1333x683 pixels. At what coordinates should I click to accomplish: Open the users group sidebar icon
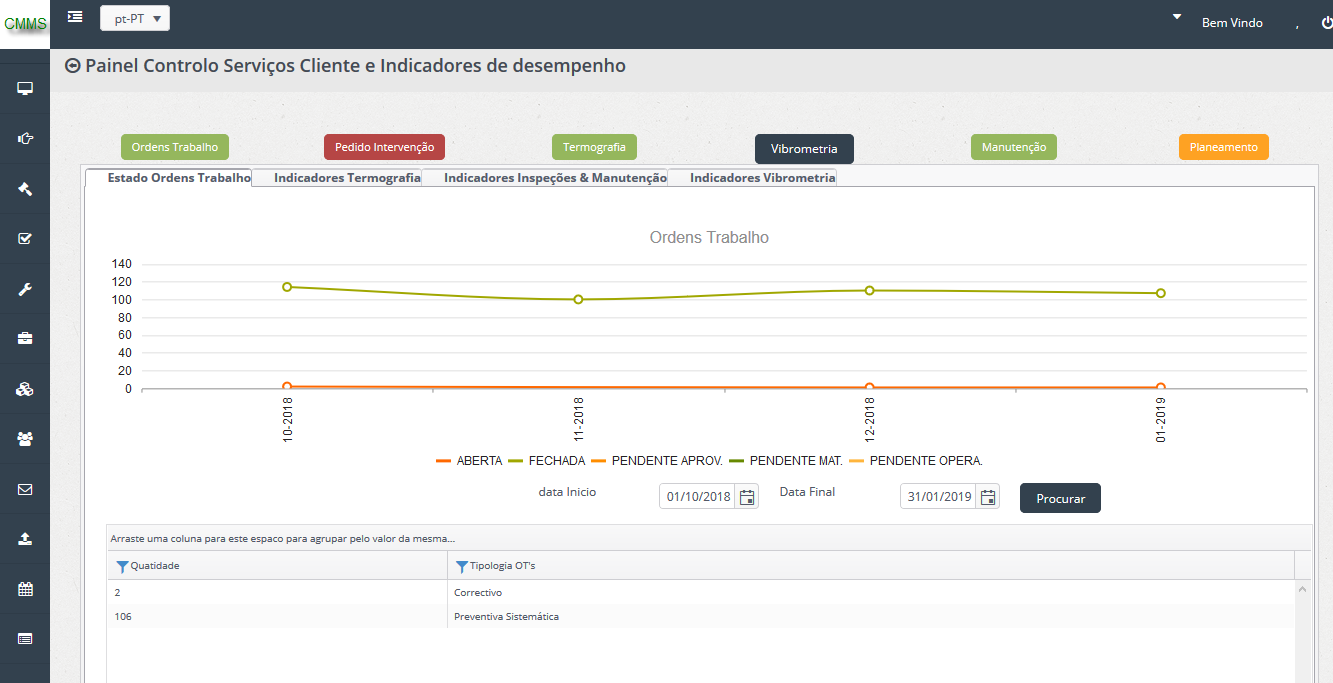pos(25,438)
